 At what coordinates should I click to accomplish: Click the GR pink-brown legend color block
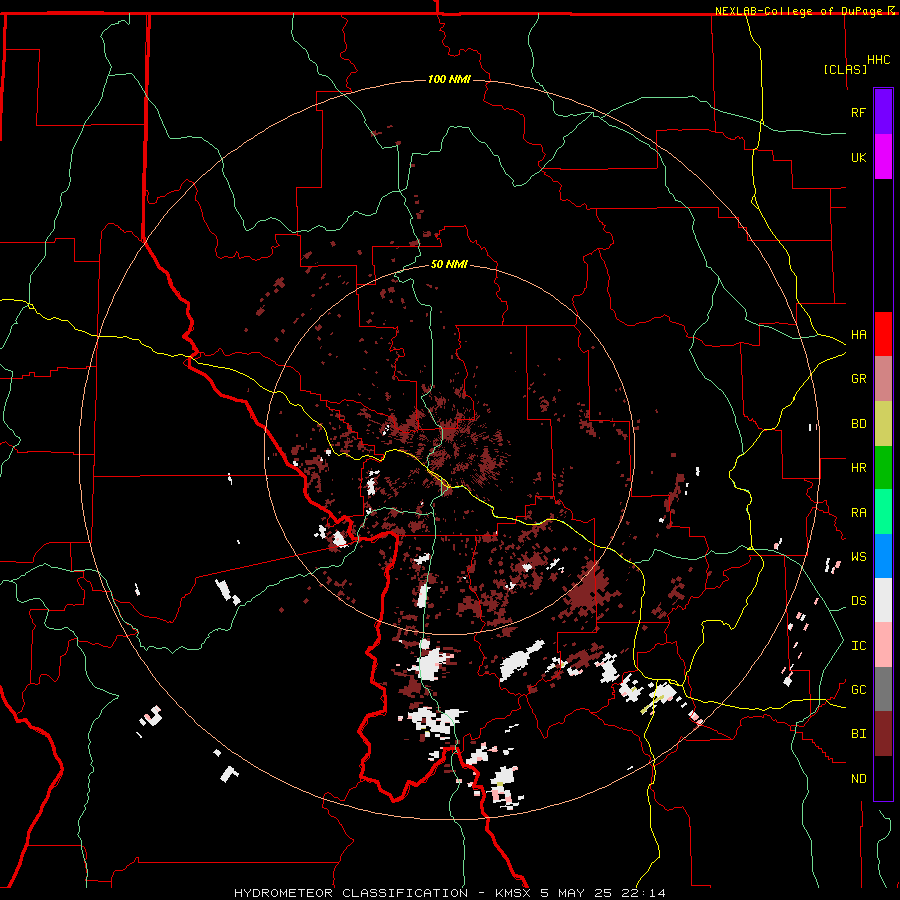tap(883, 379)
